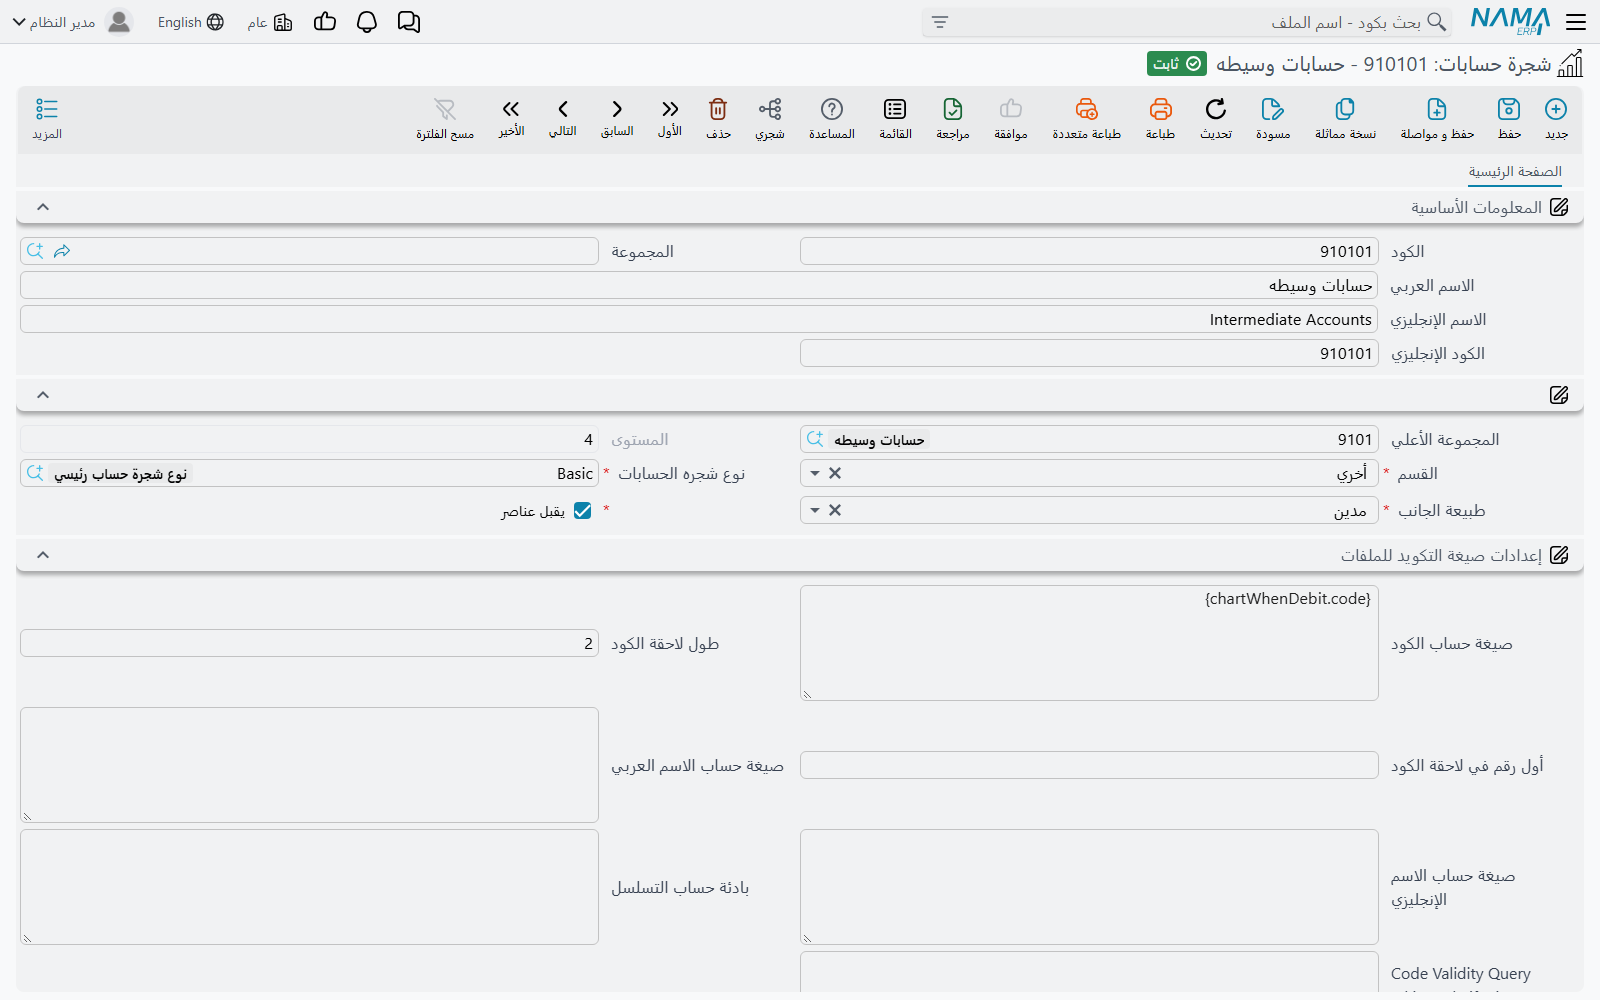
Task: Go to الأخير (Last) record
Action: coord(511,109)
